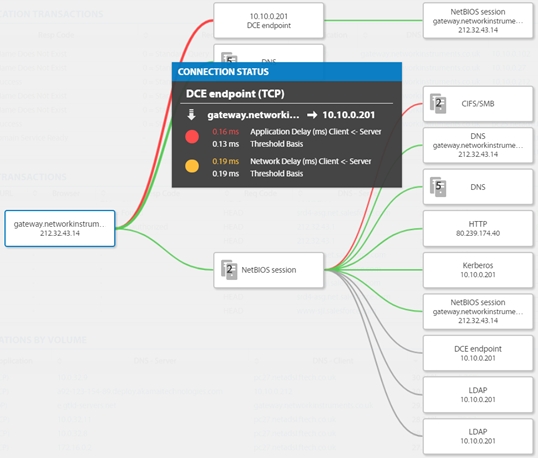
Task: Click the DCE endpoint (TCP) title
Action: click(235, 94)
